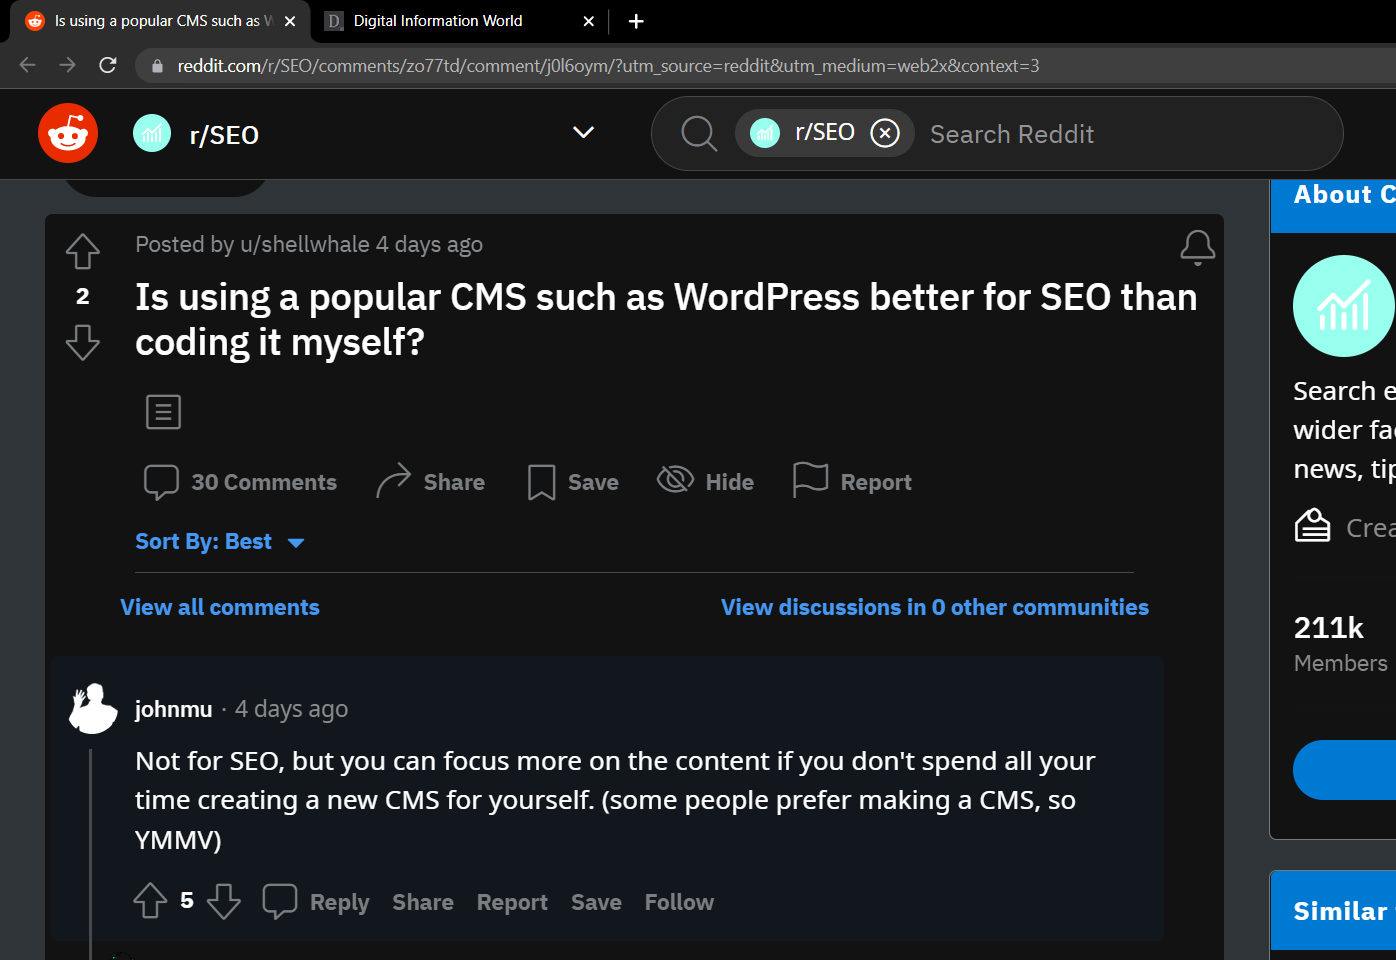Downvote the post by shellwhale
The width and height of the screenshot is (1396, 960).
coord(83,342)
